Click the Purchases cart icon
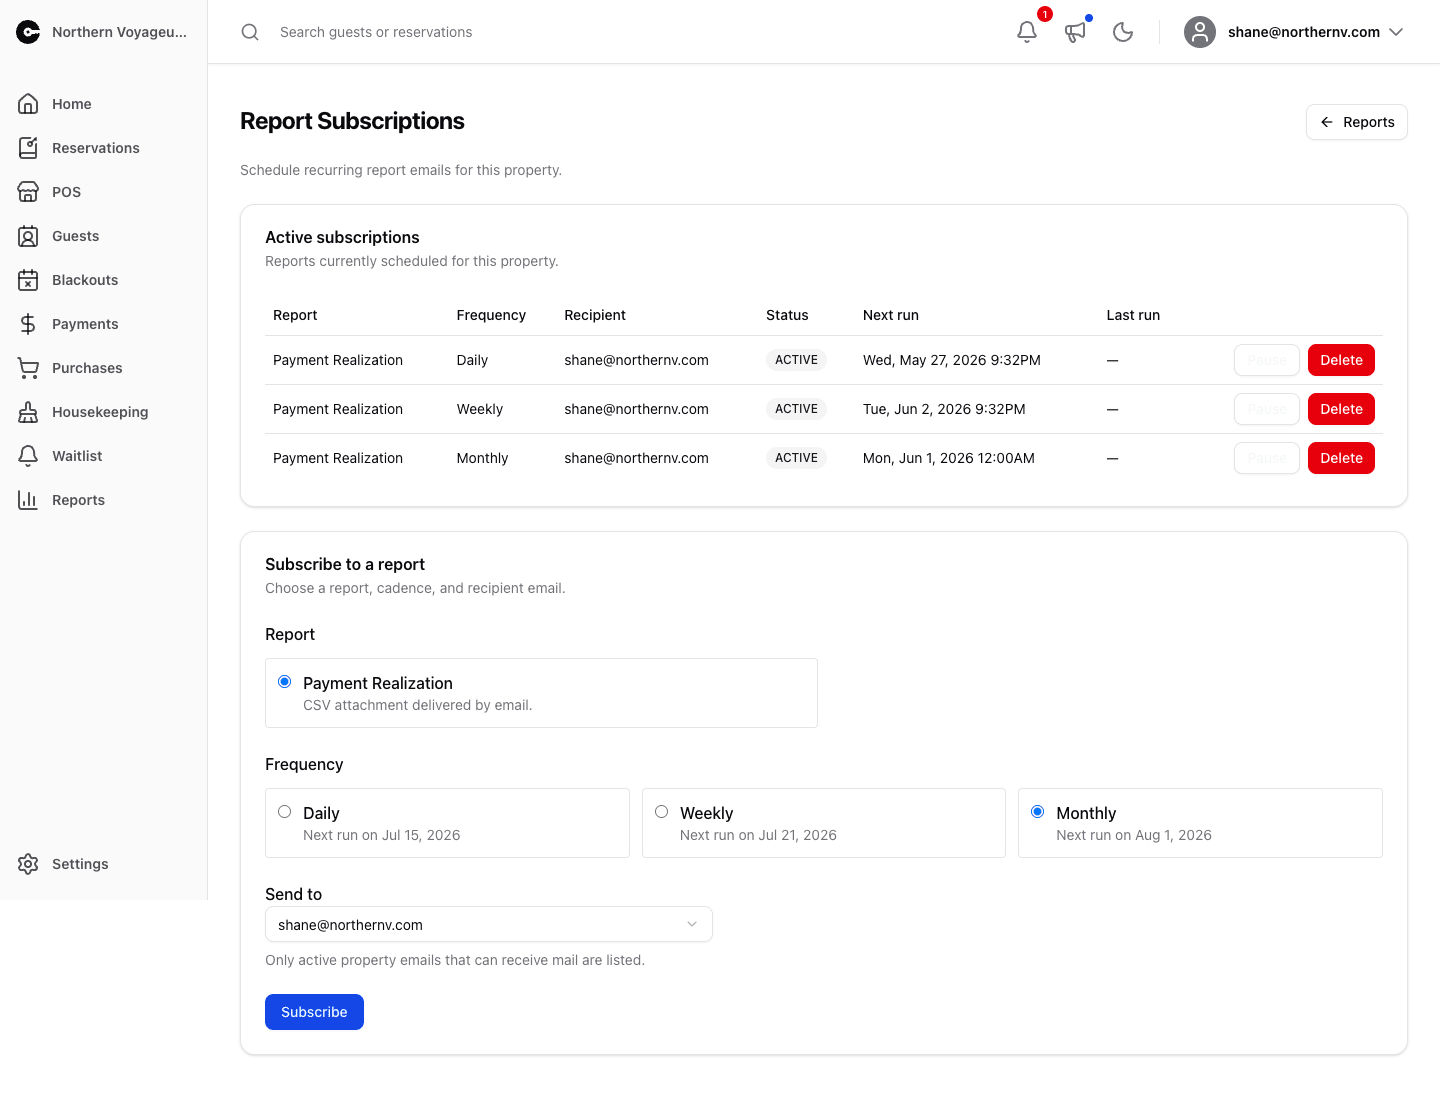 pyautogui.click(x=28, y=368)
